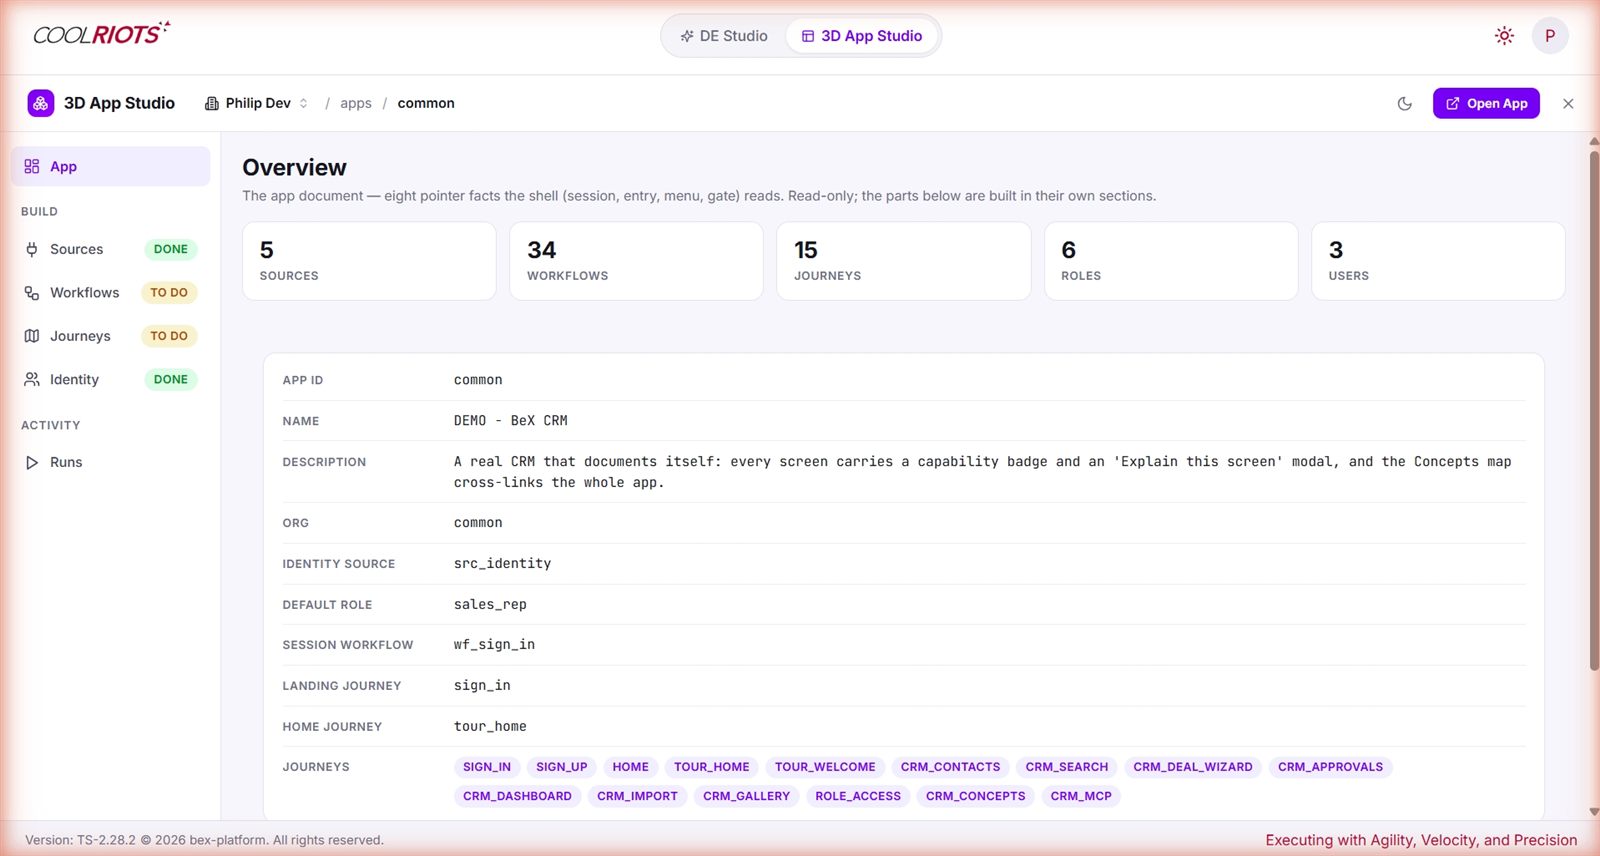Click the 5 Sources stat card
The height and width of the screenshot is (856, 1600).
[x=369, y=261]
